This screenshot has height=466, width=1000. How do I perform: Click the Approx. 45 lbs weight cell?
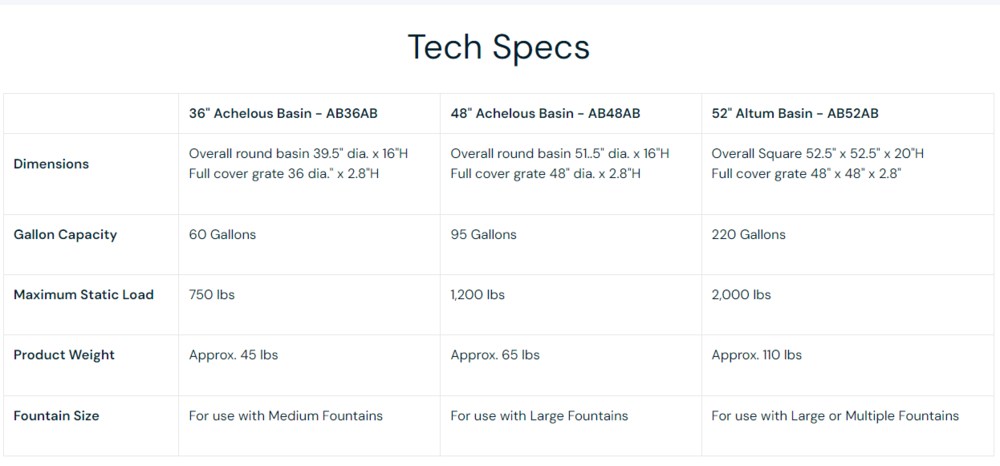click(233, 355)
